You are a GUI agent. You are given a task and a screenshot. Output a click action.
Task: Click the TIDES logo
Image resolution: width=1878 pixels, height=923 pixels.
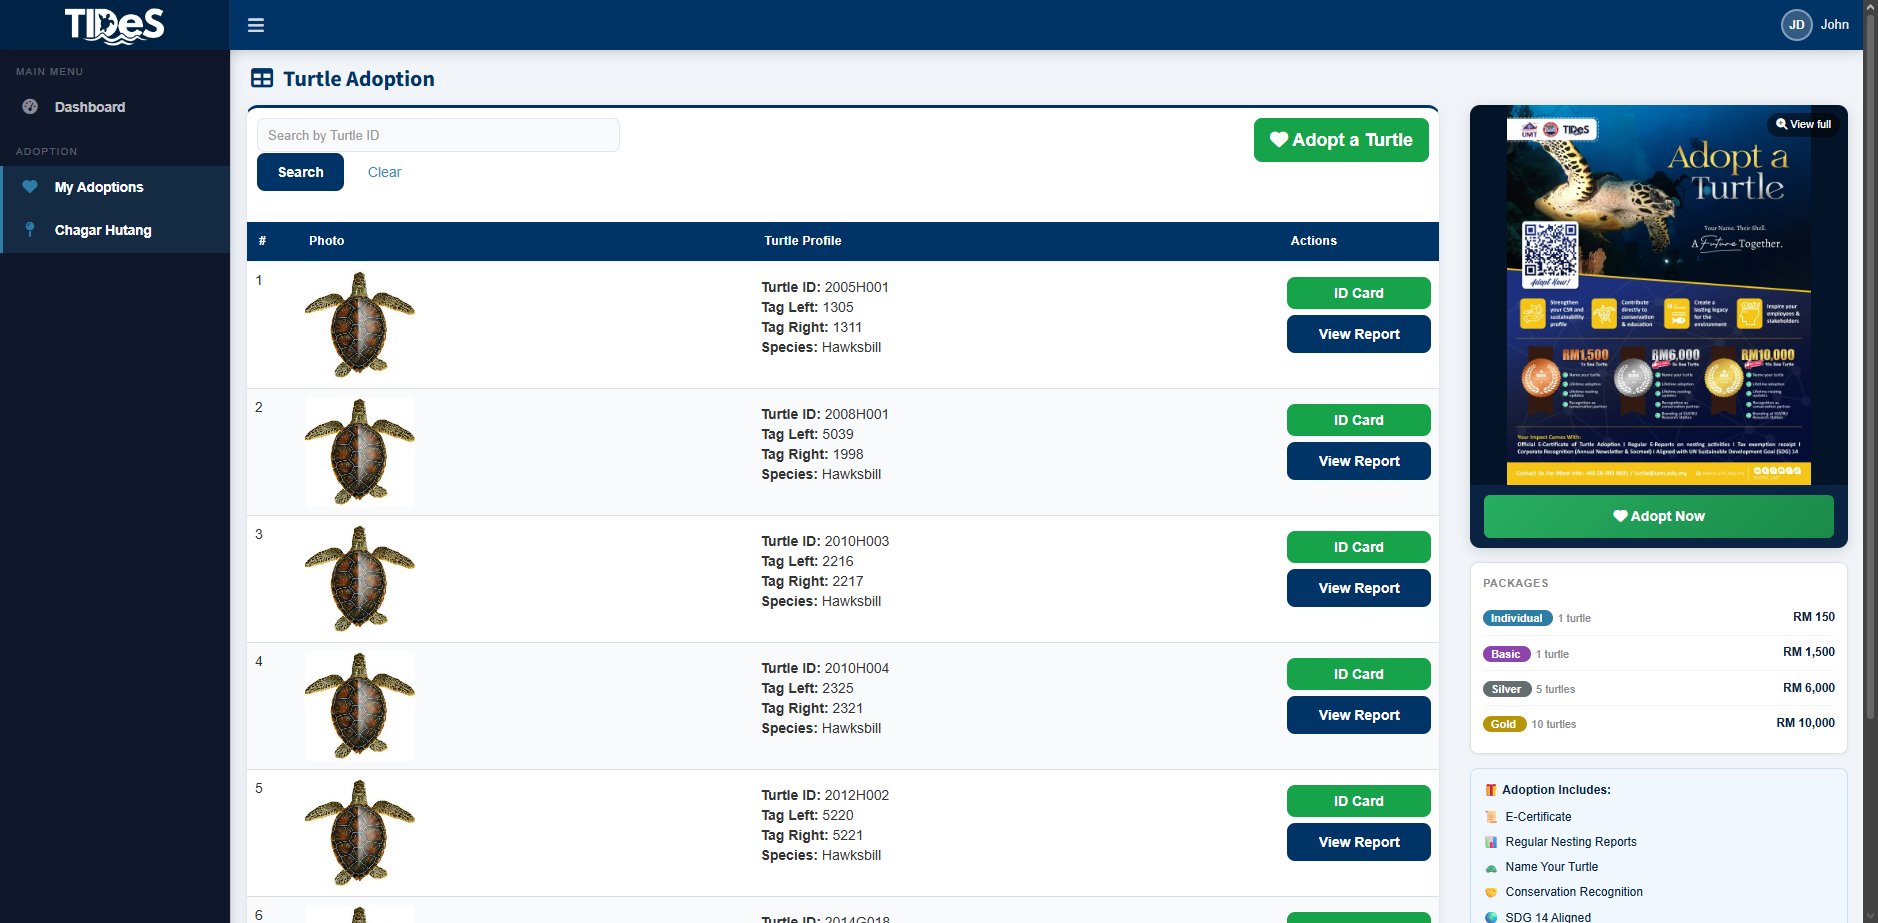tap(115, 25)
